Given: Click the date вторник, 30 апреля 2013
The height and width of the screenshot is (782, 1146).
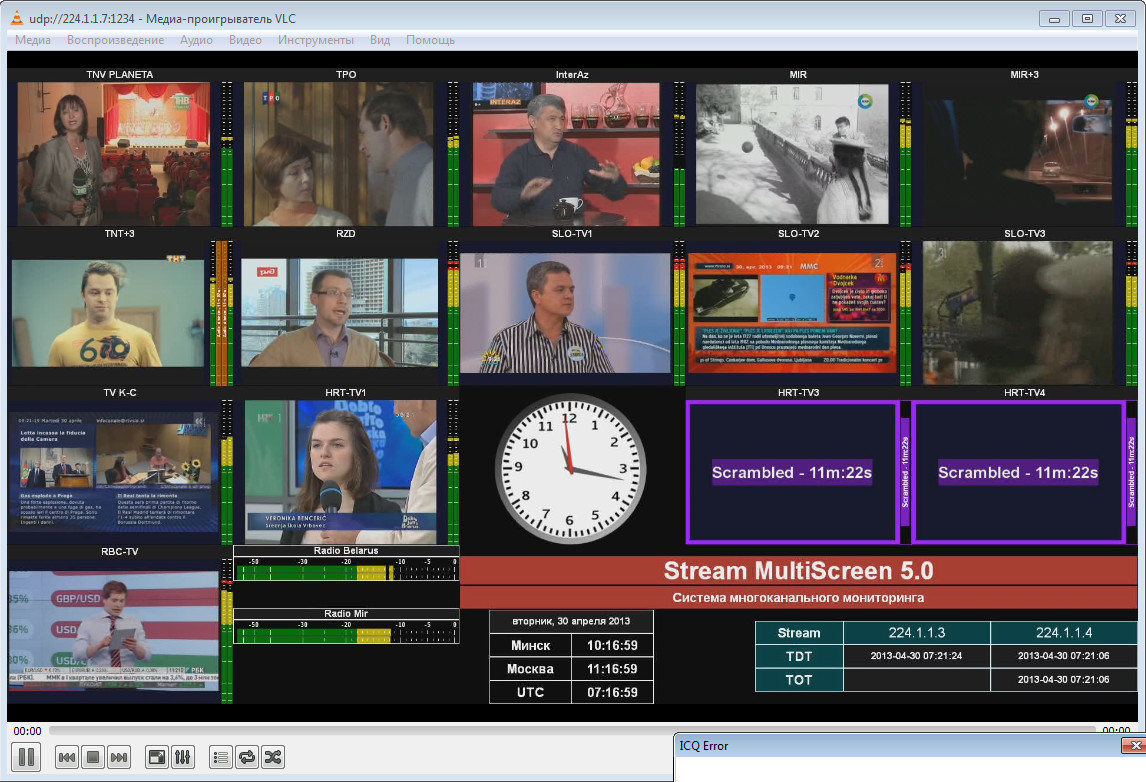Looking at the screenshot, I should tap(571, 621).
